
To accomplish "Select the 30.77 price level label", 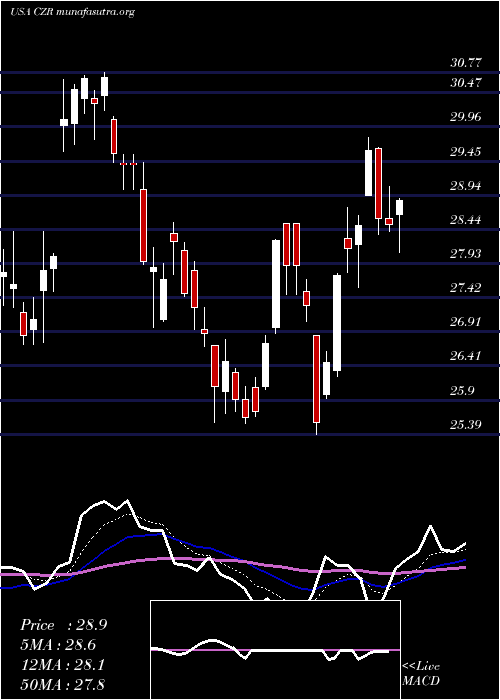I will point(466,63).
